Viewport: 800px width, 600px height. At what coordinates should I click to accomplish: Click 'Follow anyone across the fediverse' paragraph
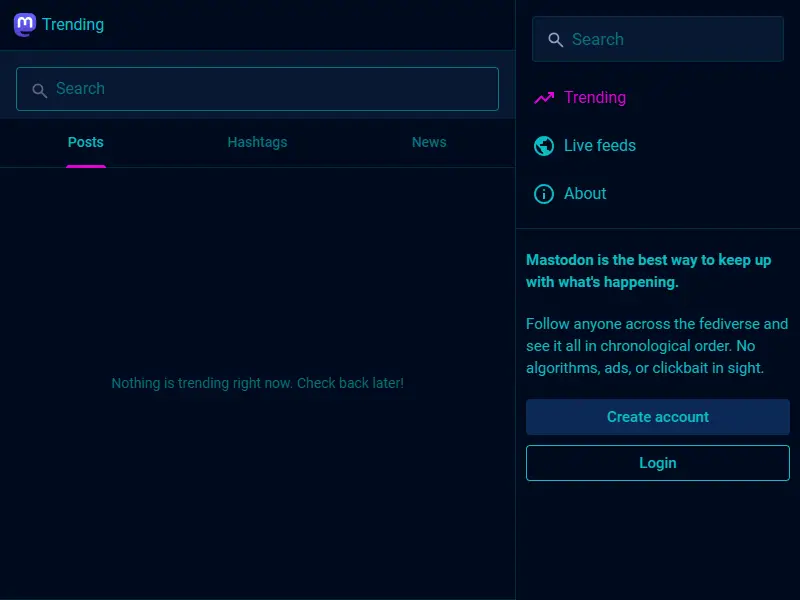[x=657, y=346]
